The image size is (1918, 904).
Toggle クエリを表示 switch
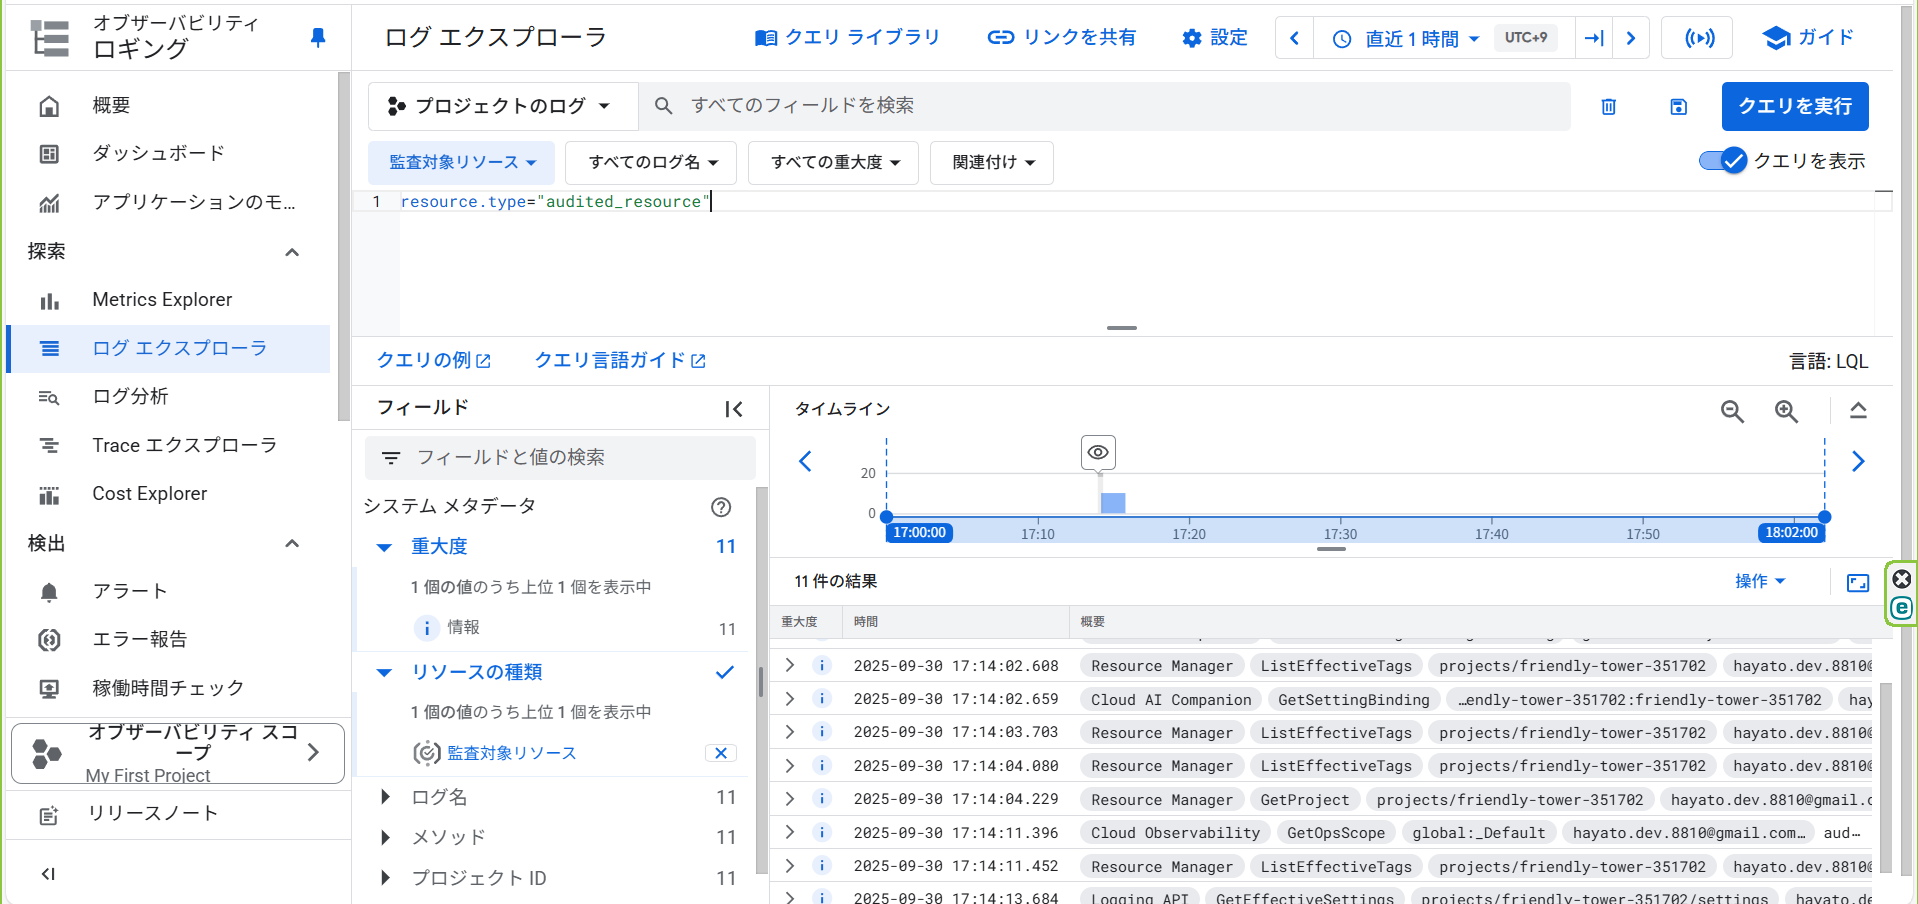1722,161
